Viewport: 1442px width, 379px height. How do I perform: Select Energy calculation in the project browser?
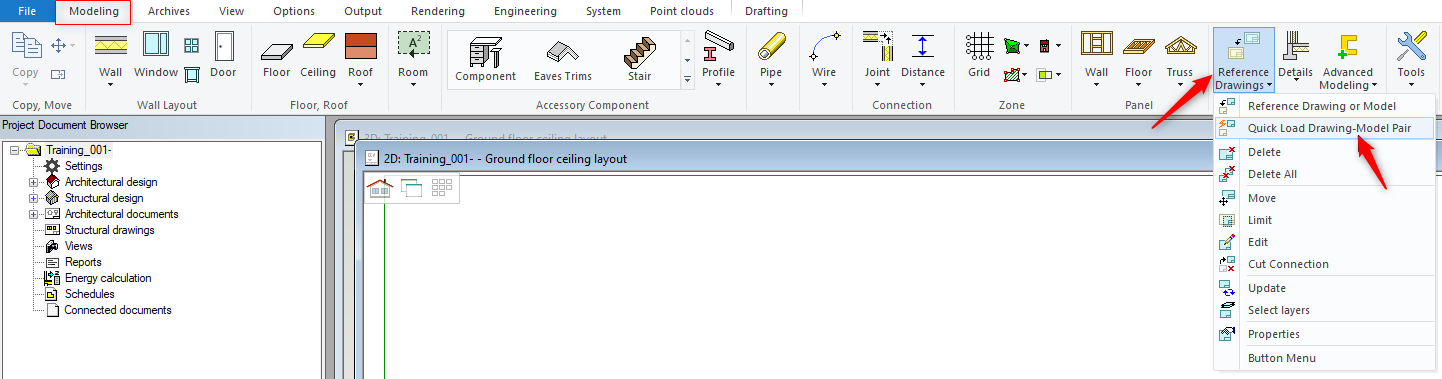coord(108,278)
